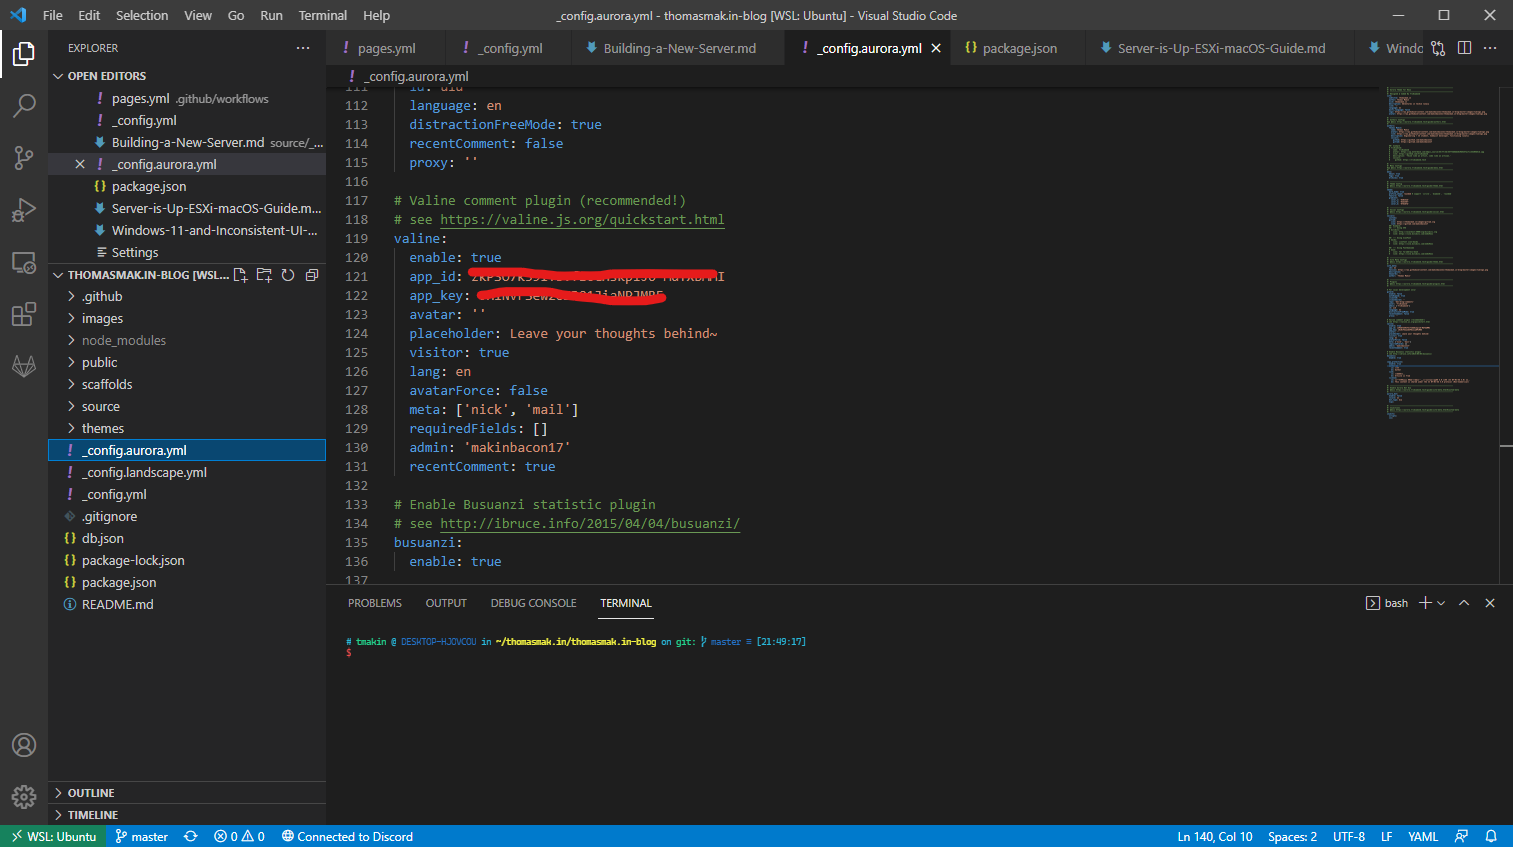The height and width of the screenshot is (847, 1513).
Task: Switch to Building-a-New-Server.md tab
Action: click(x=679, y=48)
